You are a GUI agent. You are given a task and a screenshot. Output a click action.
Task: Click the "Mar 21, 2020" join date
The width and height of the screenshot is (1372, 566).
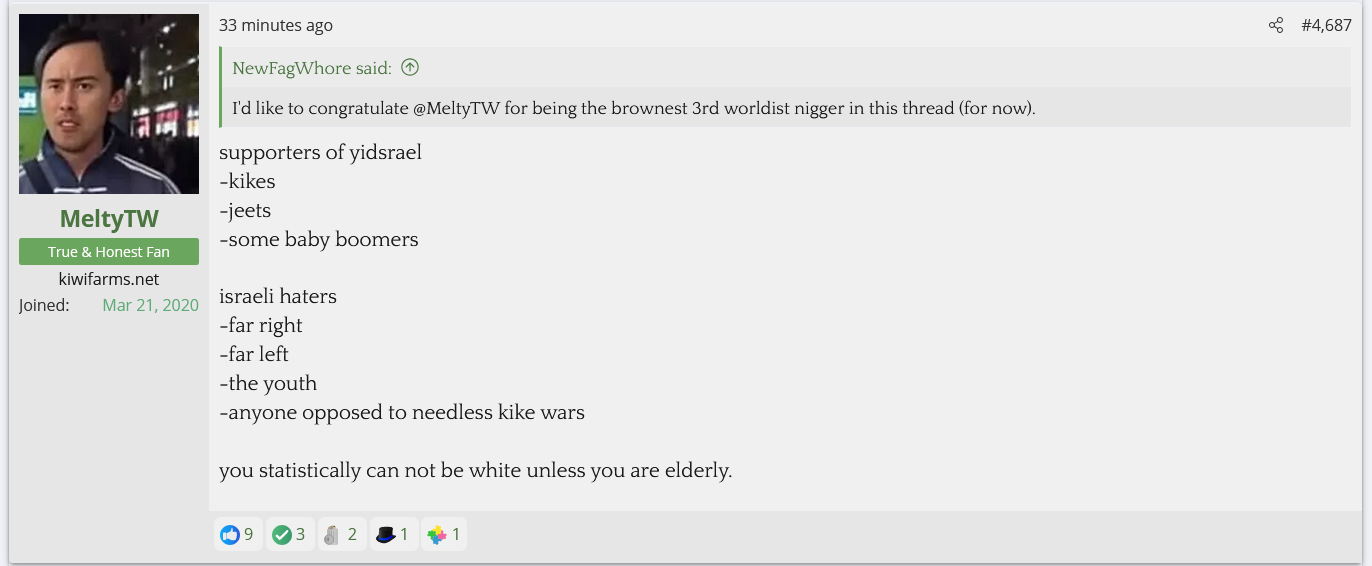pos(150,306)
